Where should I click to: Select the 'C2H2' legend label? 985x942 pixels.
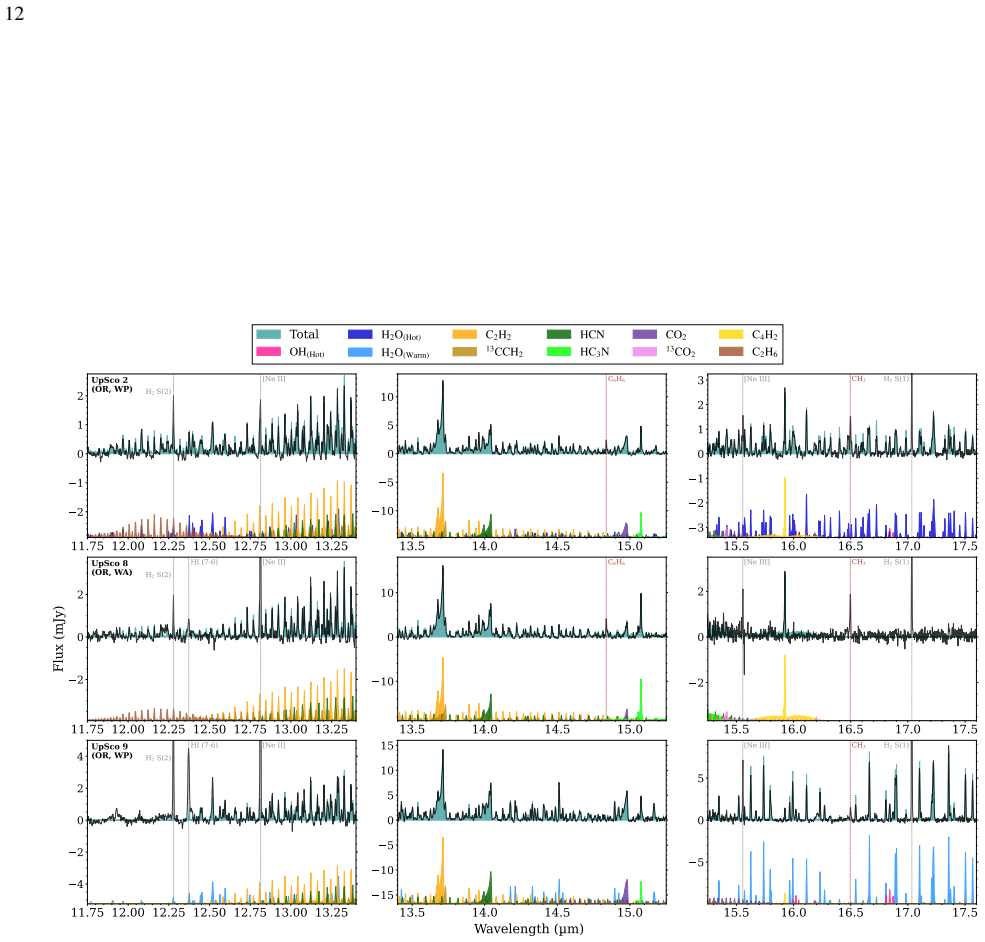[498, 335]
